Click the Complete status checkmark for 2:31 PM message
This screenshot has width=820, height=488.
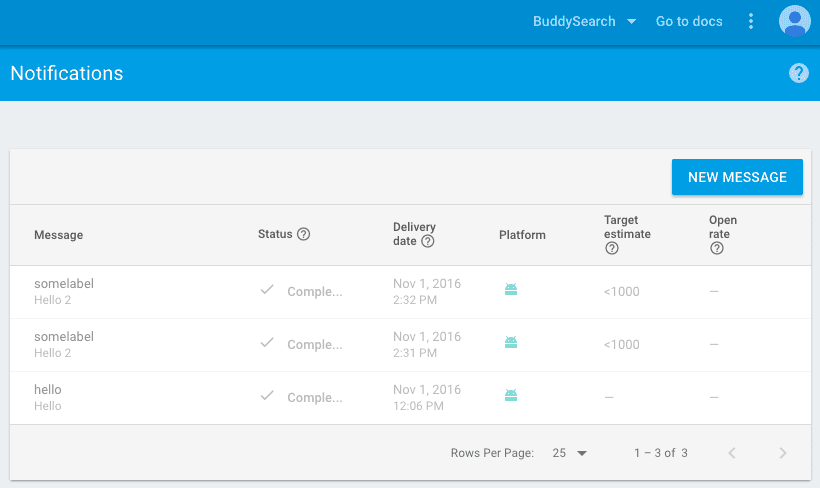(267, 343)
